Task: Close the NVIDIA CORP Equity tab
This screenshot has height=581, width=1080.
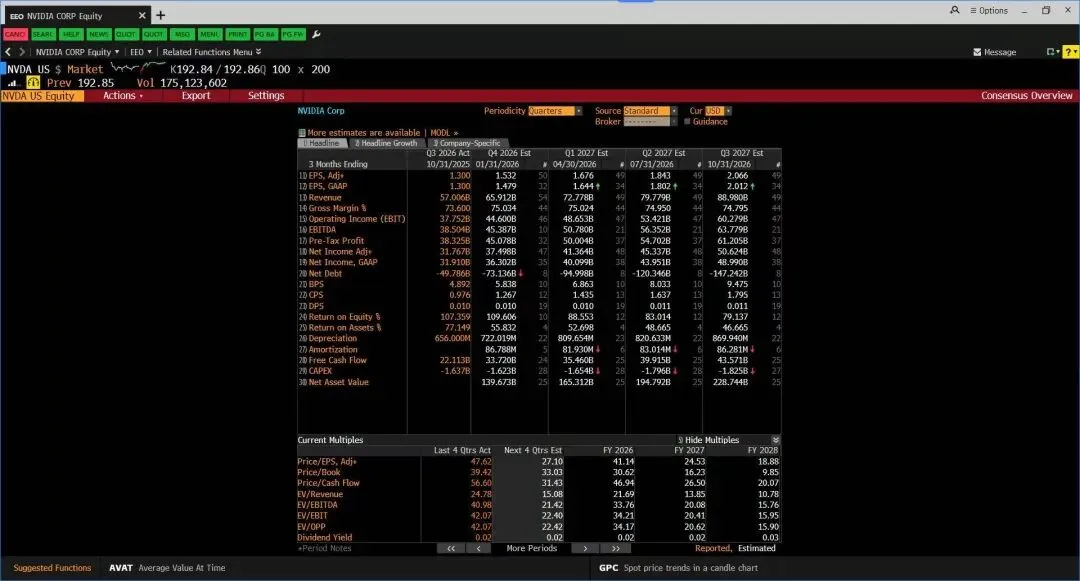Action: tap(142, 15)
